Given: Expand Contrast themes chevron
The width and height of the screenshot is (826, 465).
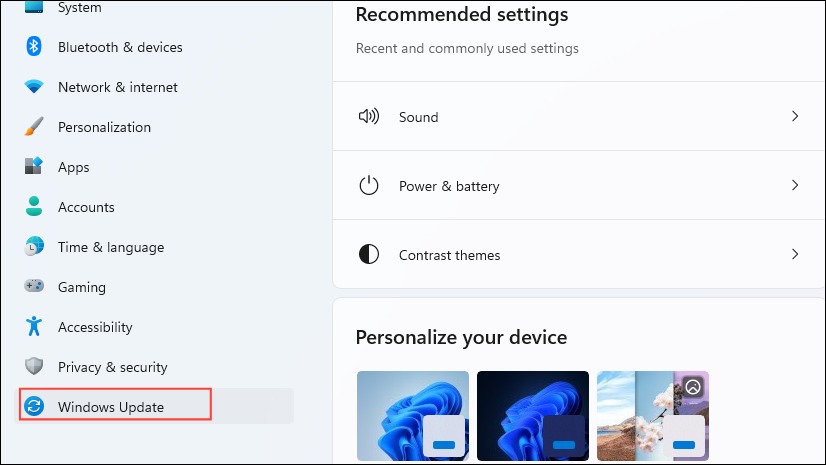Looking at the screenshot, I should click(795, 254).
